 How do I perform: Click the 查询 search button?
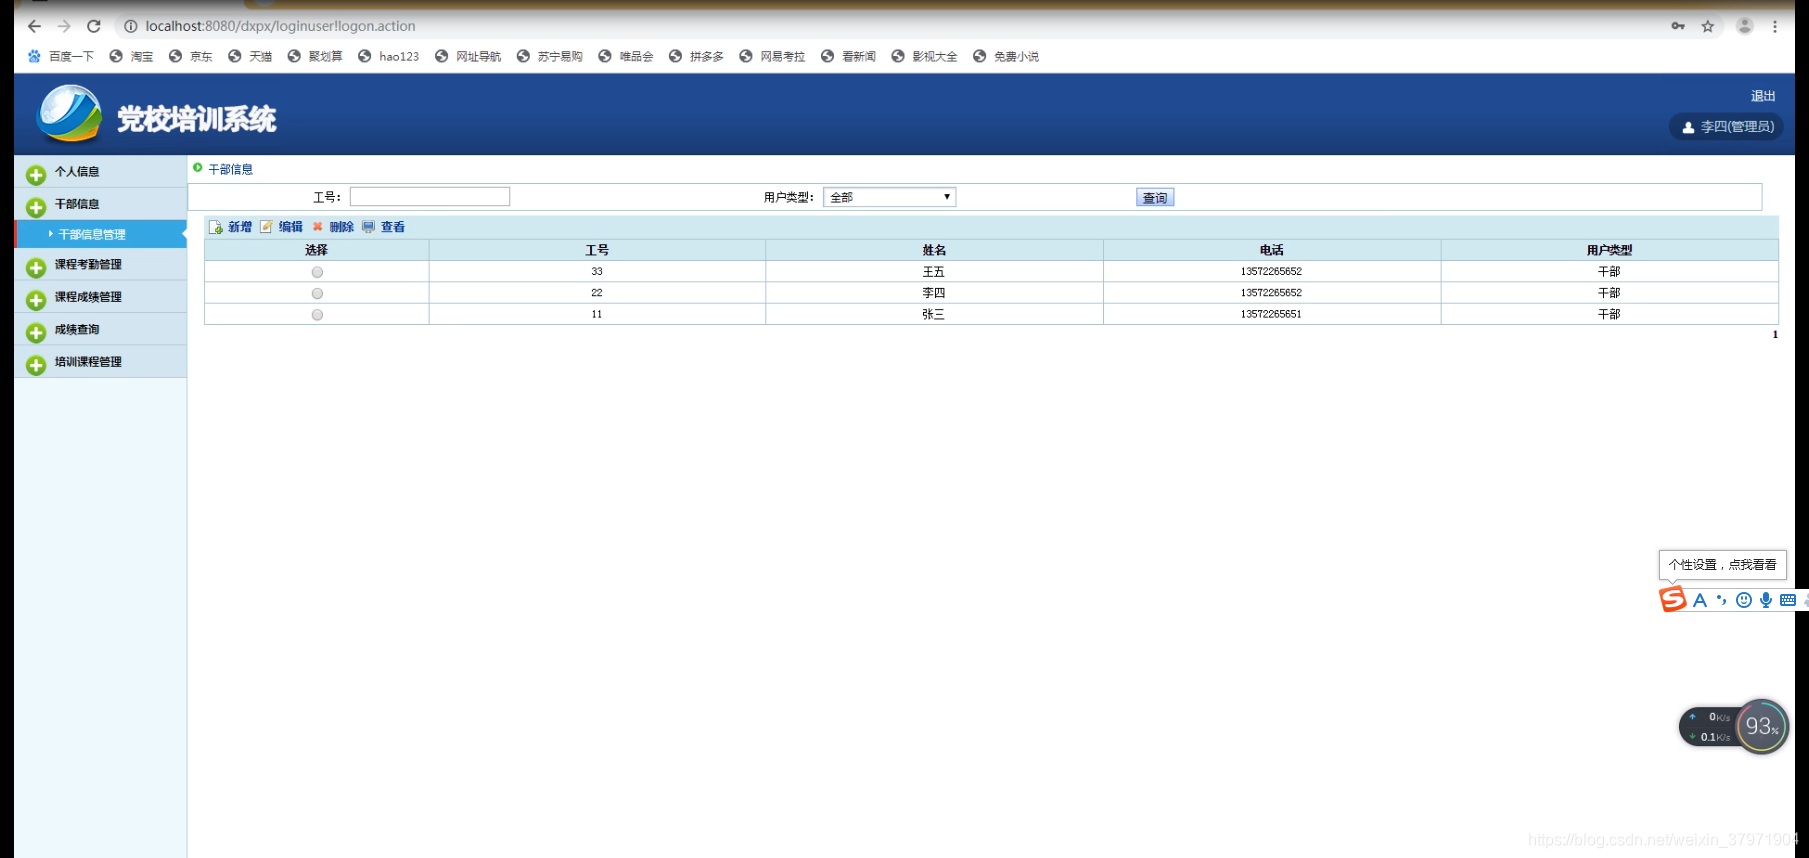click(1155, 198)
